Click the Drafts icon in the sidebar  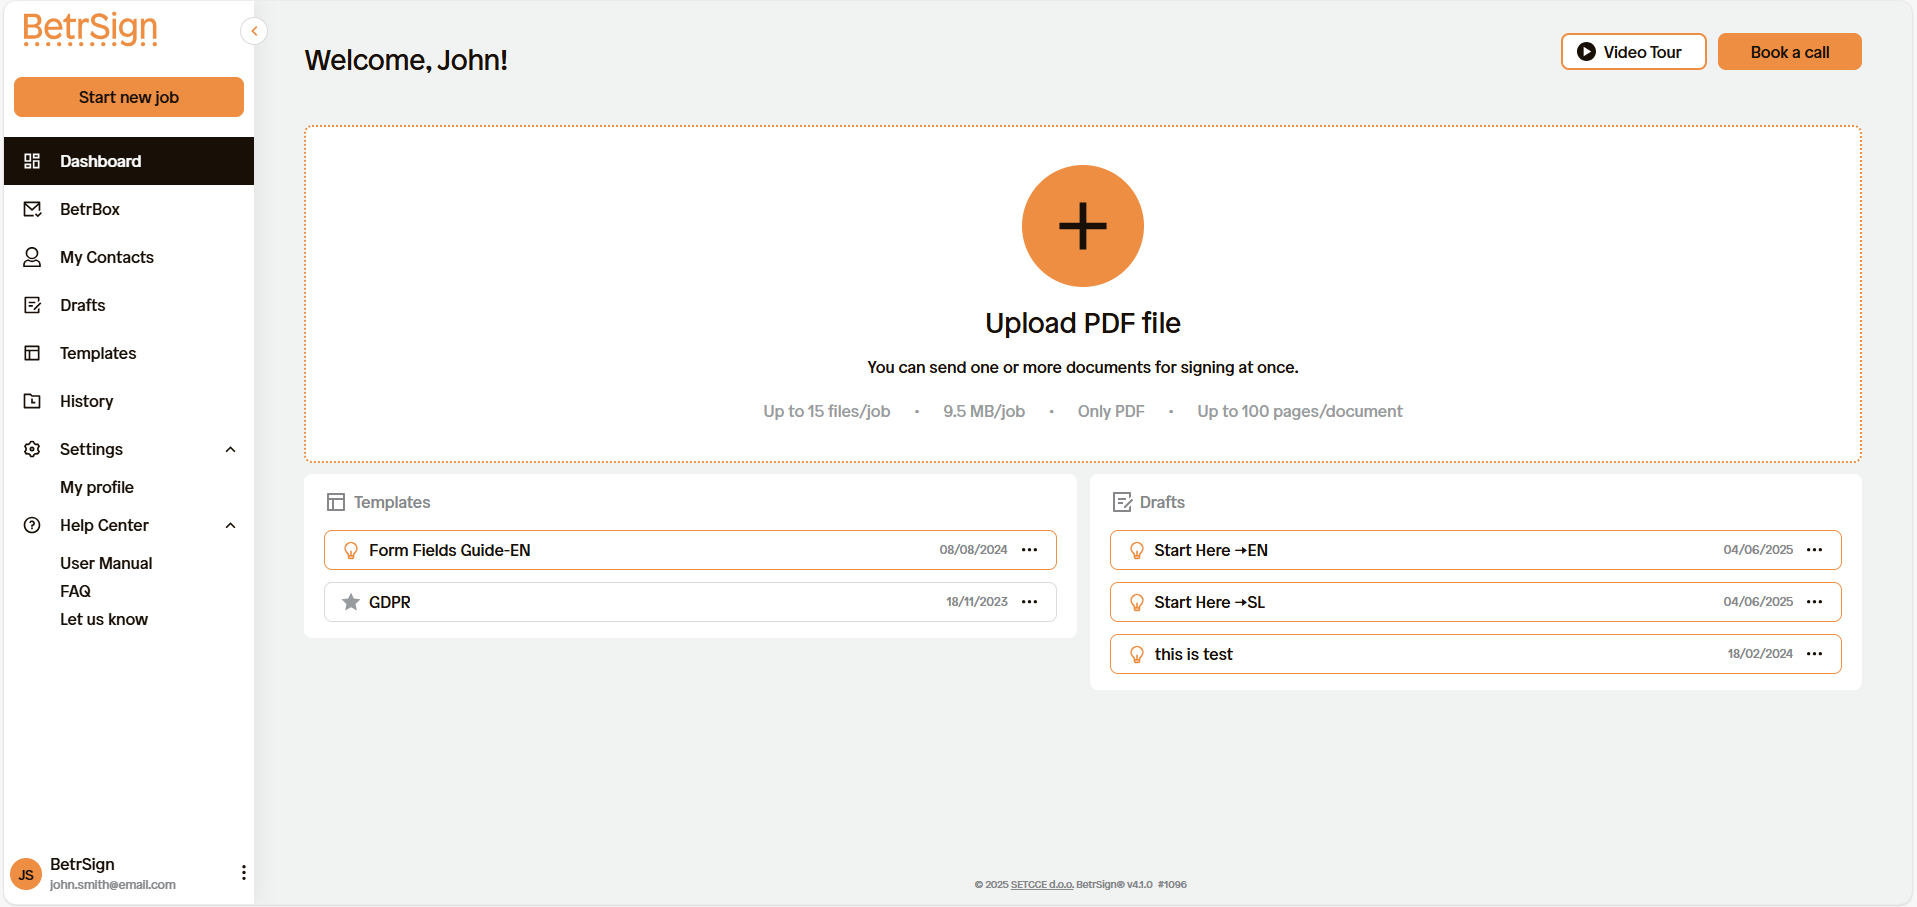[x=31, y=305]
